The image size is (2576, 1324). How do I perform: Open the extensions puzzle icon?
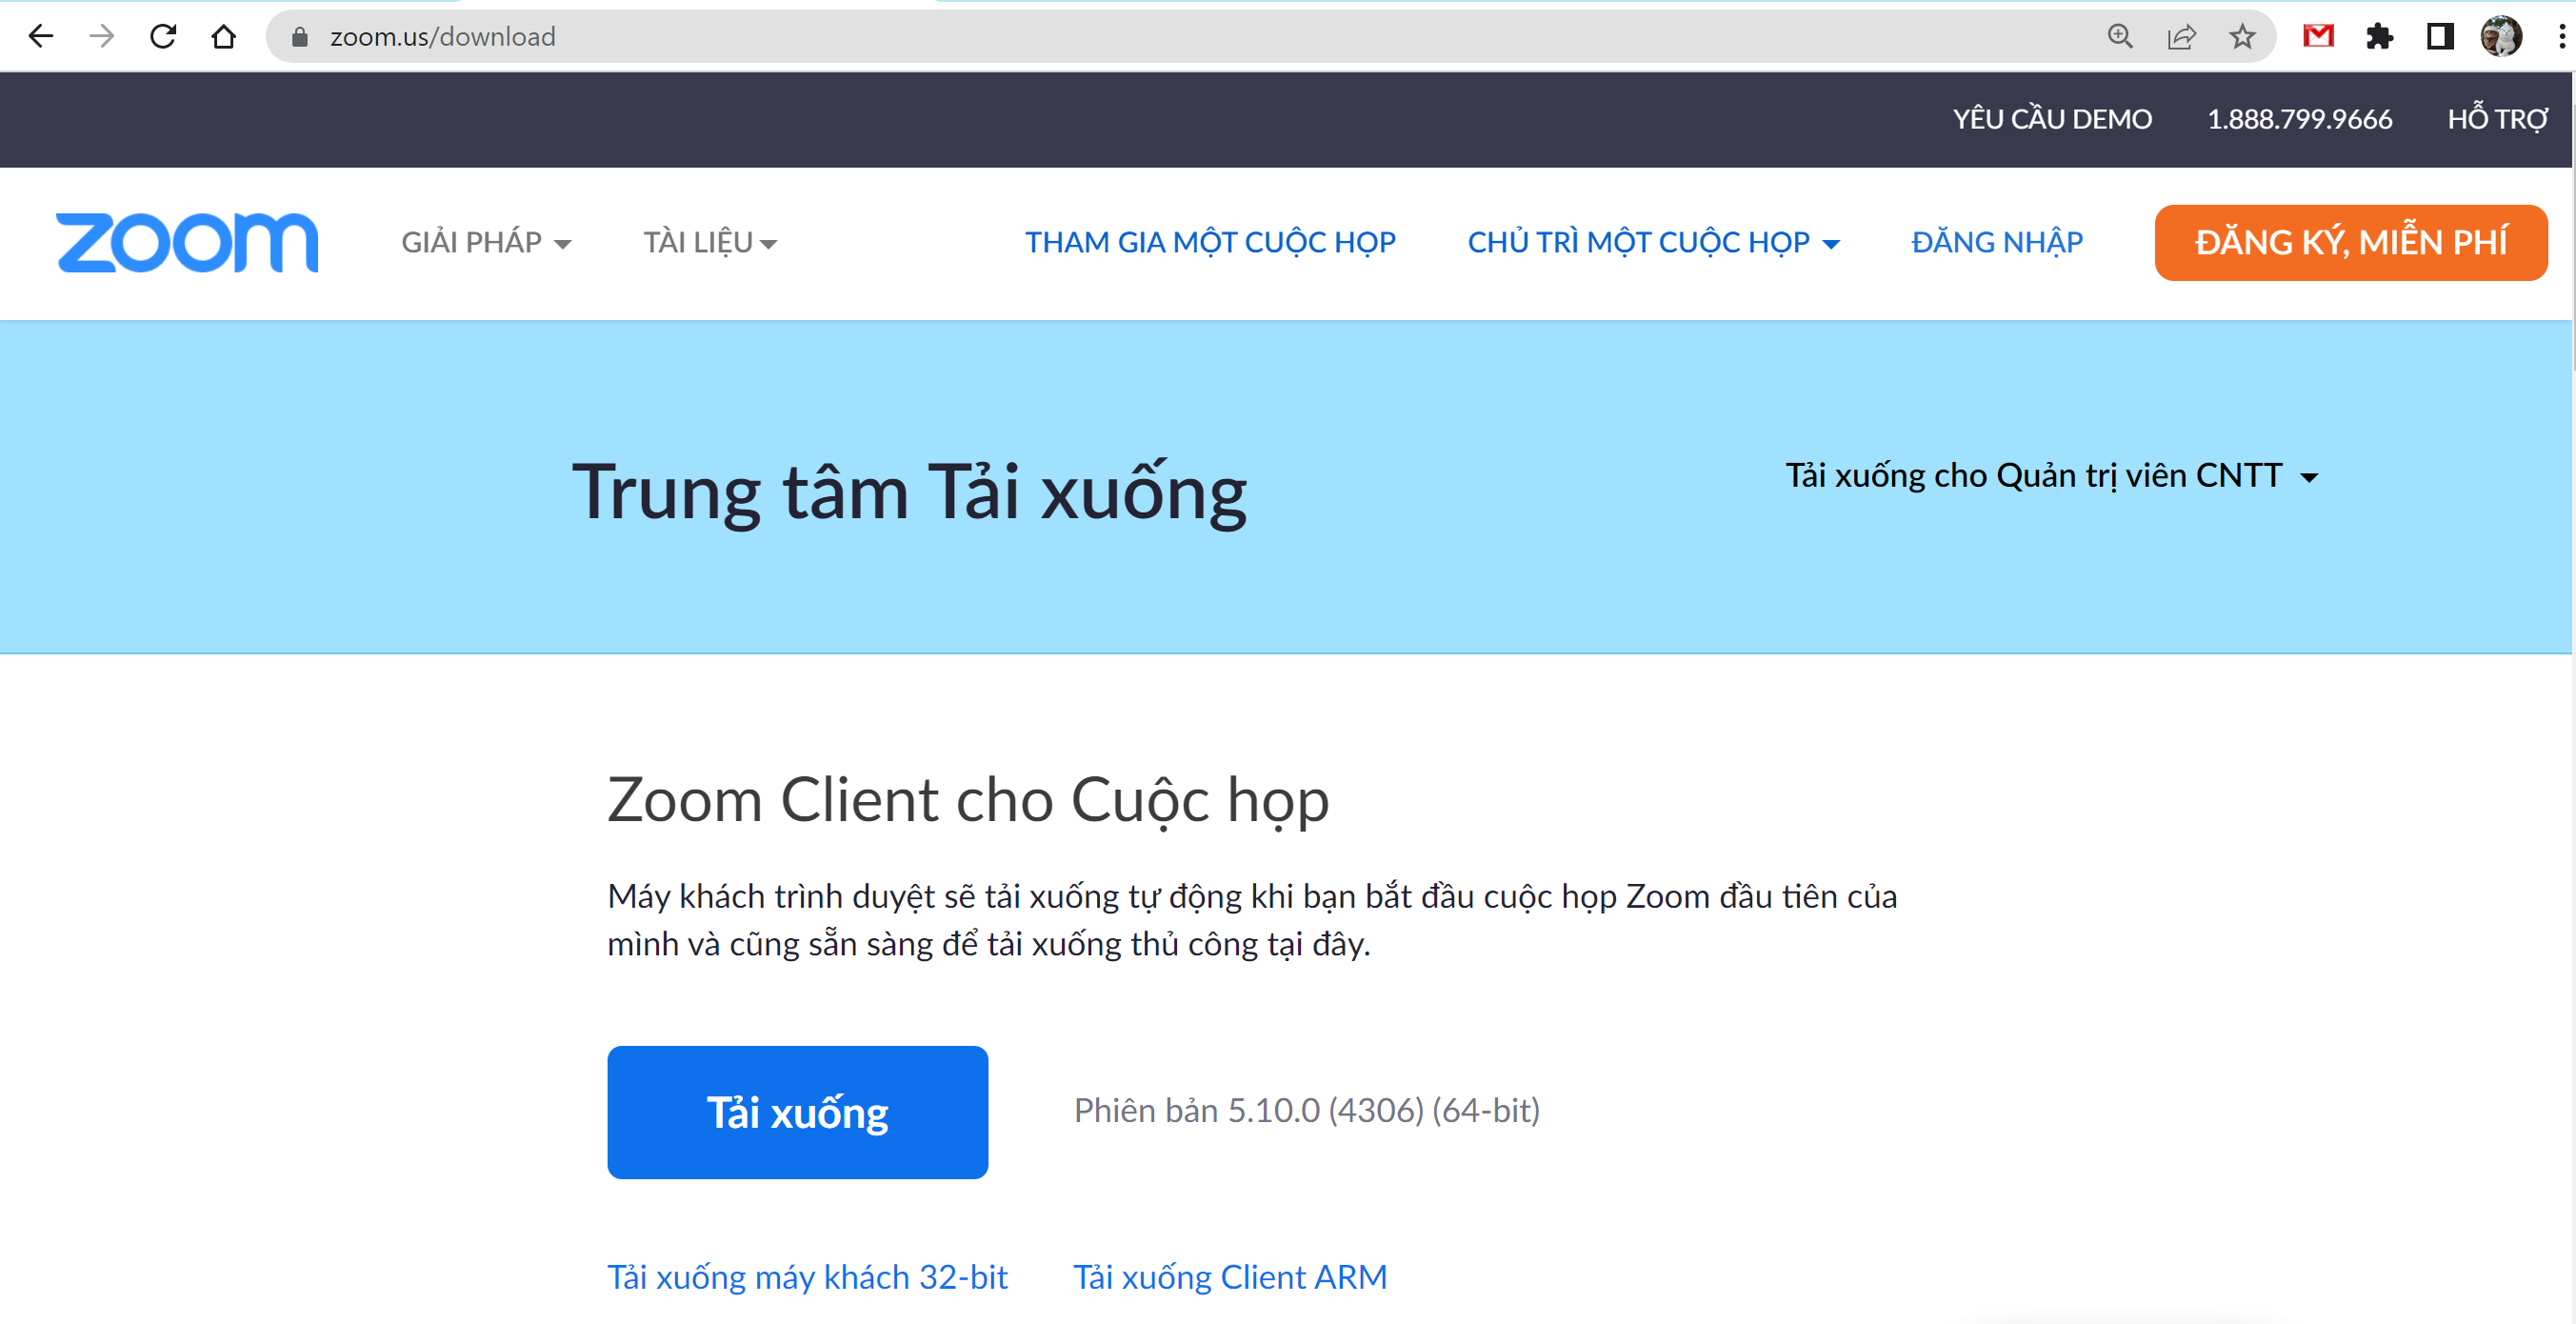pyautogui.click(x=2379, y=37)
